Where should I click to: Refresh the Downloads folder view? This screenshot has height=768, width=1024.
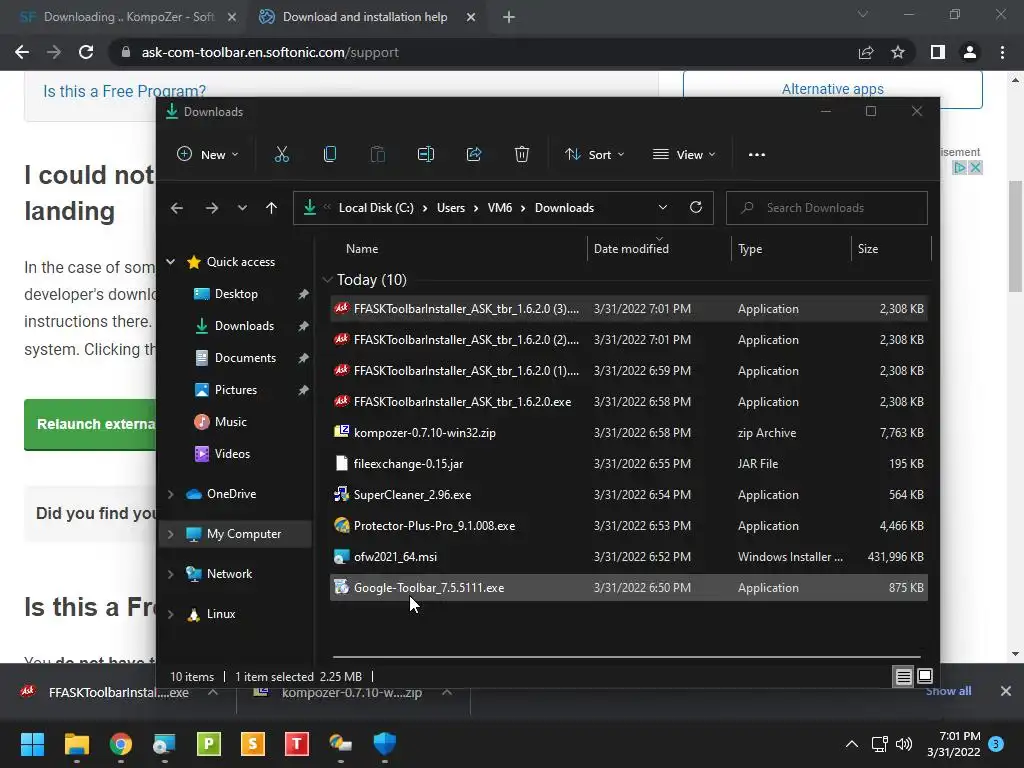(696, 208)
